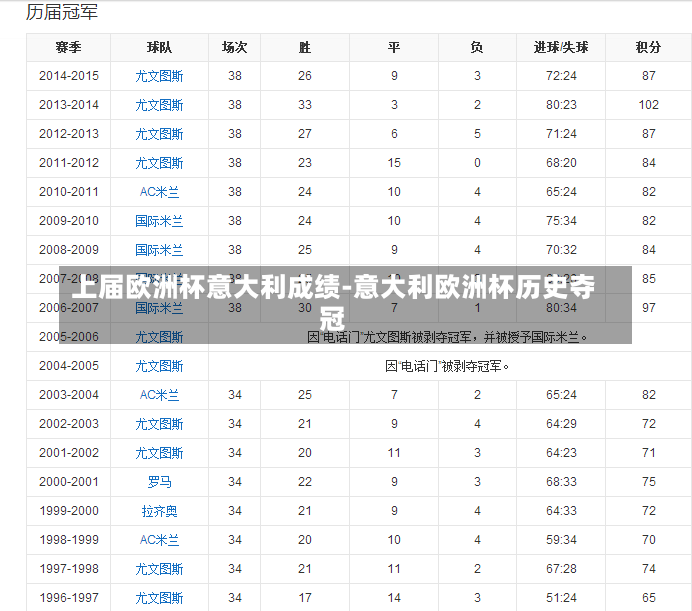This screenshot has height=611, width=692.
Task: Click the 33 wins value in 2013-2014 row
Action: click(x=305, y=105)
